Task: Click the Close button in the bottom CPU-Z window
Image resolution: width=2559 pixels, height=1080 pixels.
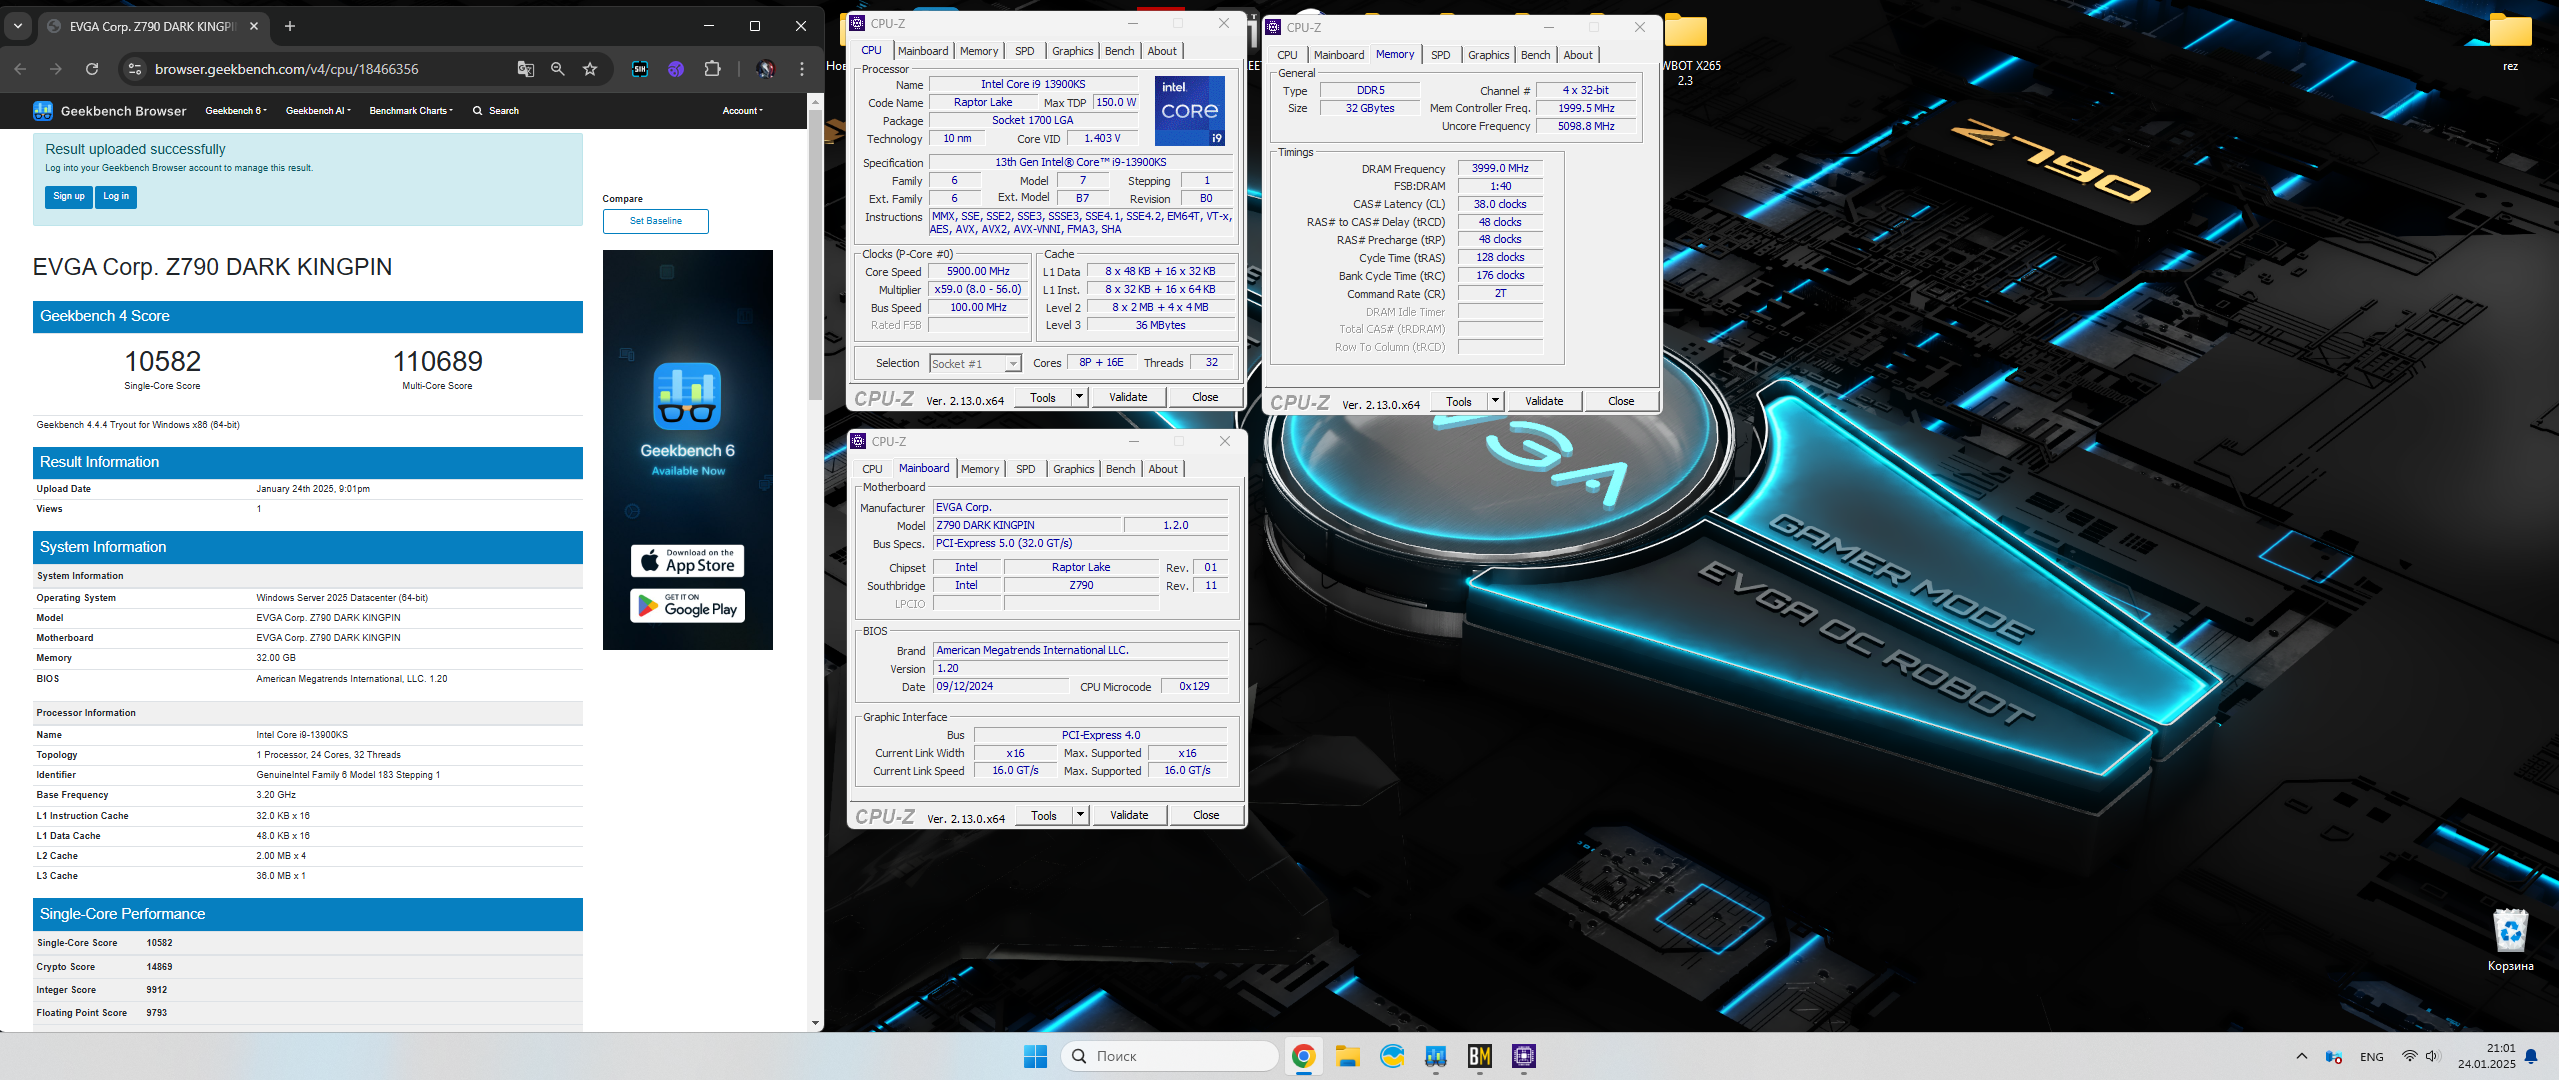Action: click(x=1206, y=815)
